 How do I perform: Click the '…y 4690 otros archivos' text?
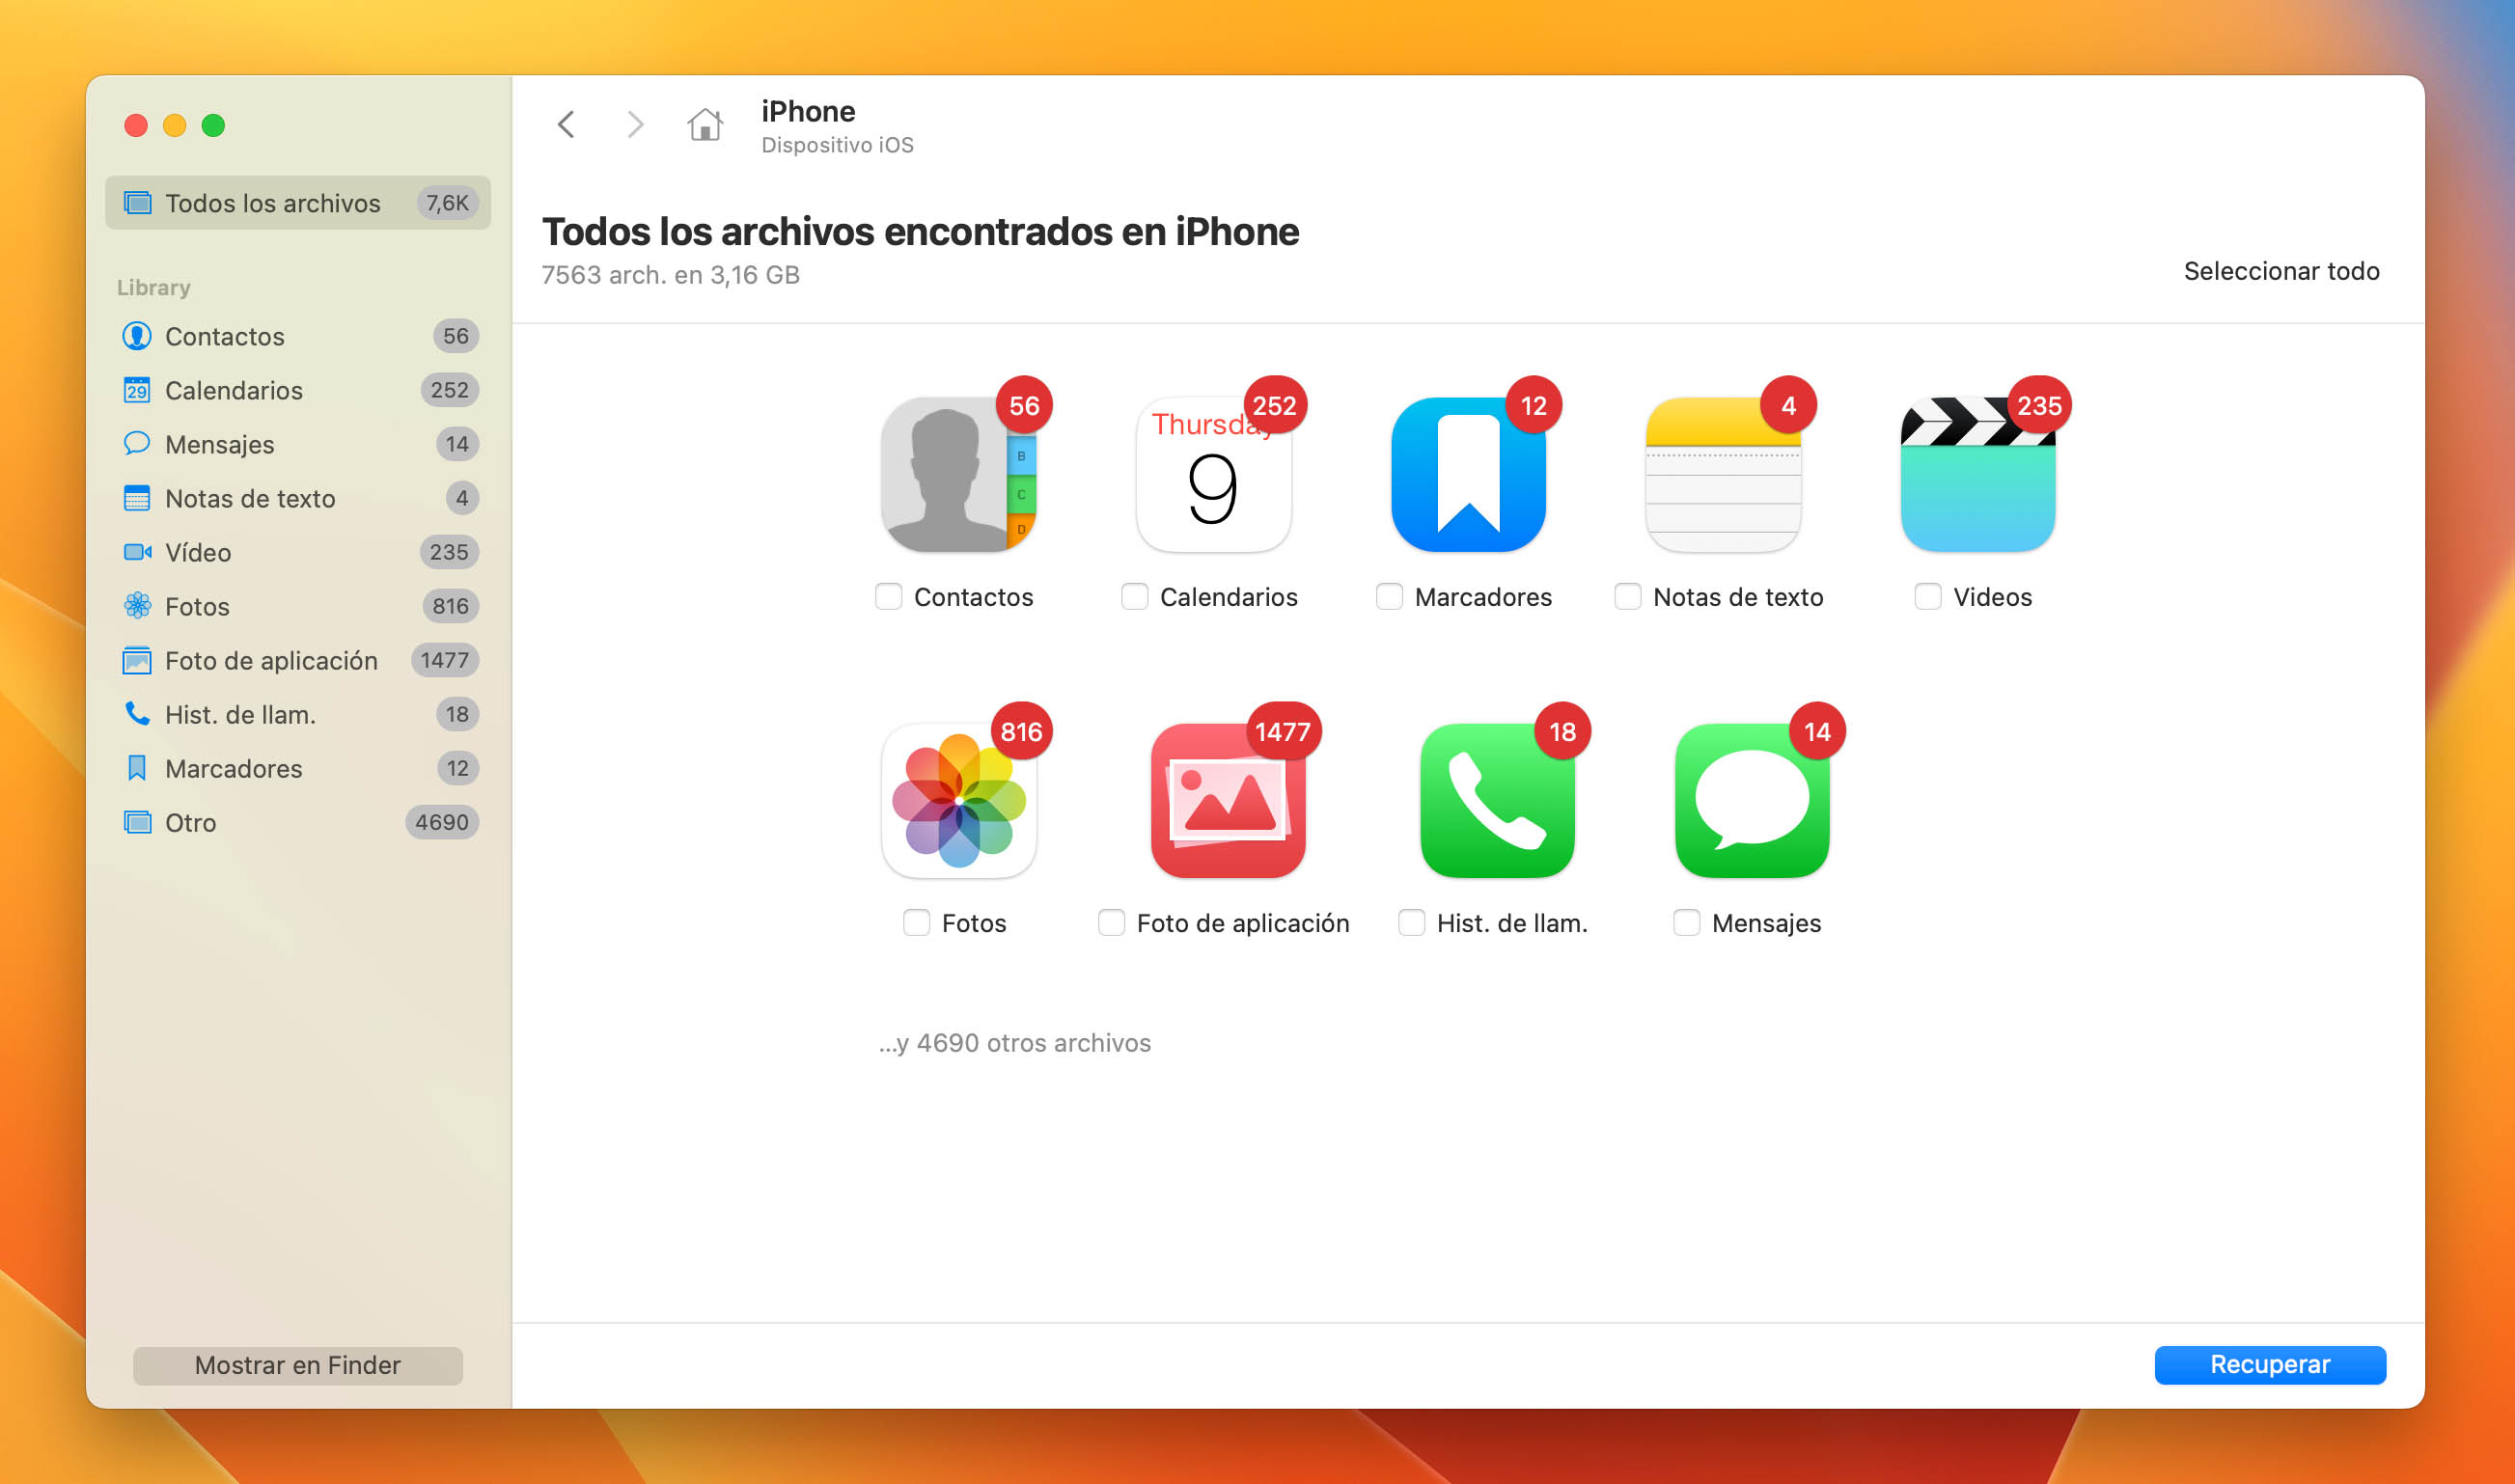(x=1015, y=1043)
